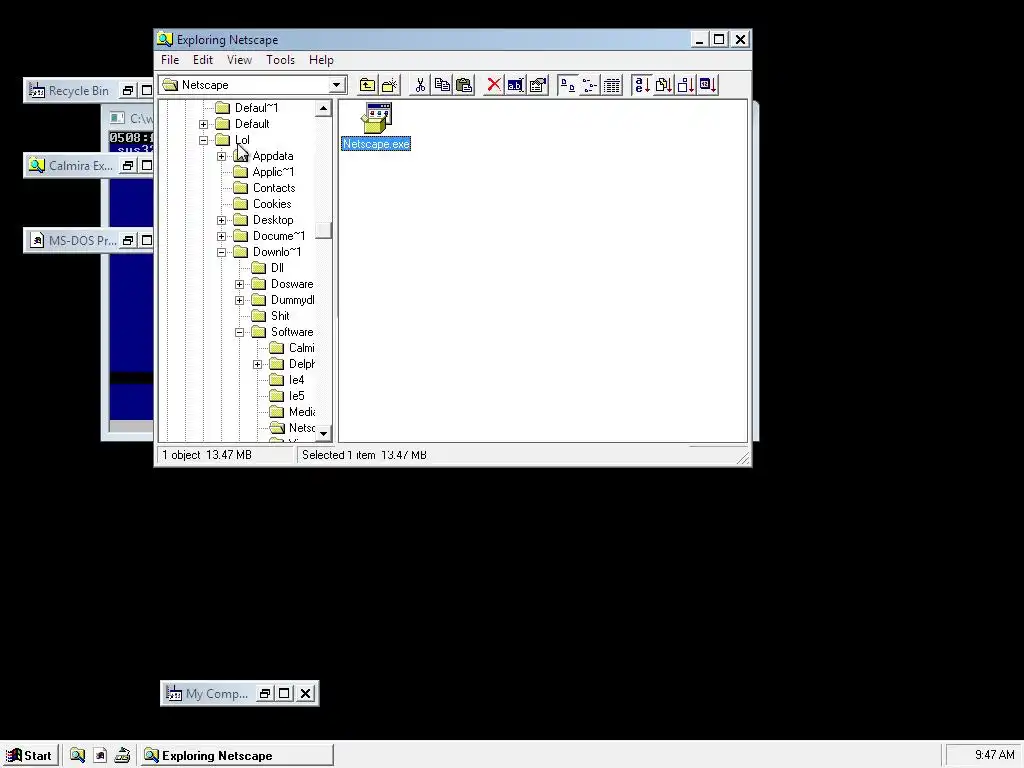Select the Contacts folder in tree
Viewport: 1024px width, 768px height.
pos(274,188)
